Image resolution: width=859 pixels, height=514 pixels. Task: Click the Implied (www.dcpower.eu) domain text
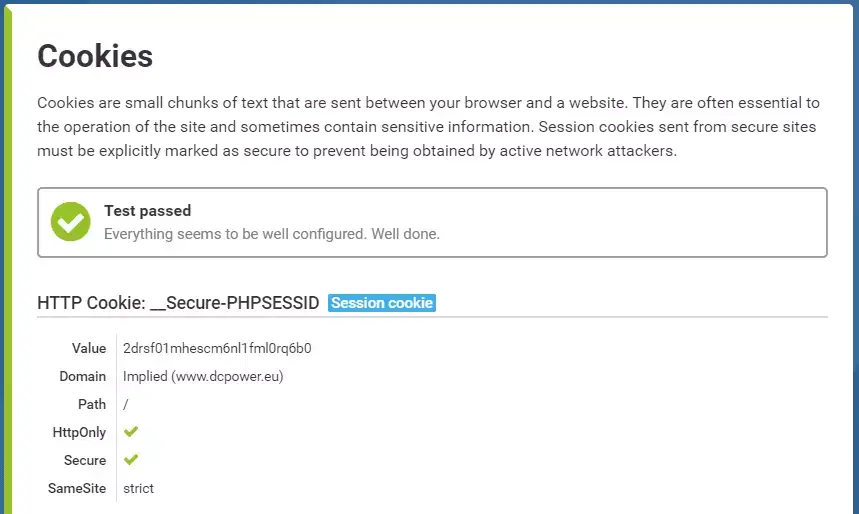point(203,376)
